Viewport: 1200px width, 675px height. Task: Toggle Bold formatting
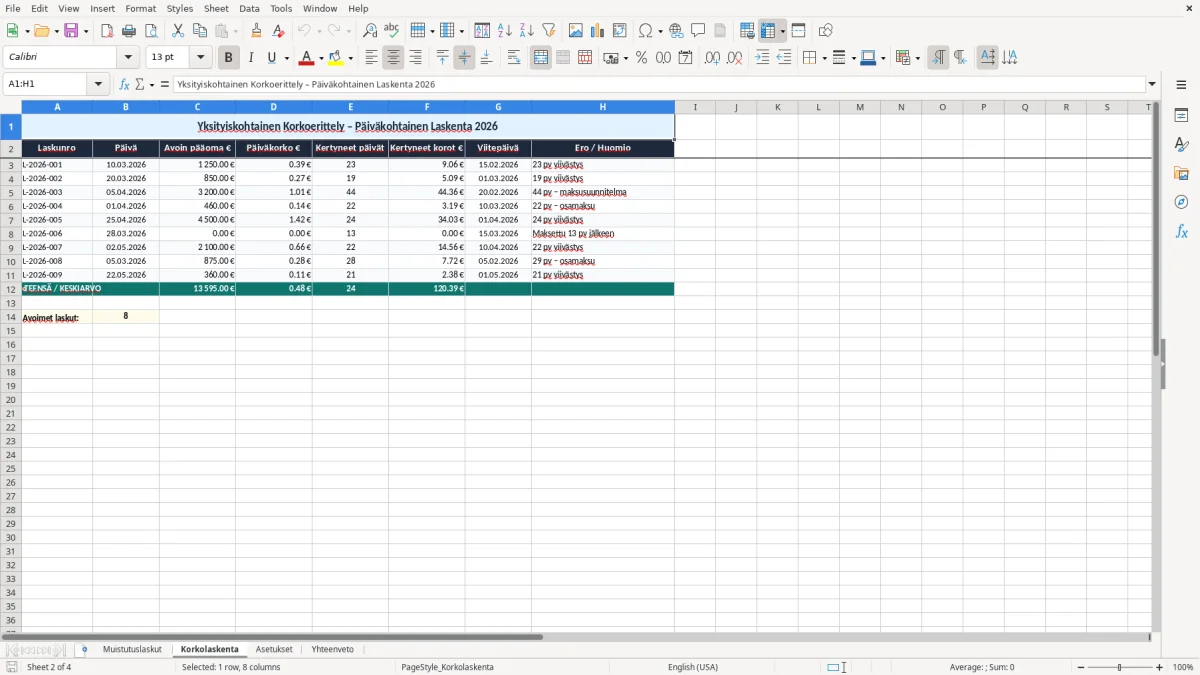[229, 58]
